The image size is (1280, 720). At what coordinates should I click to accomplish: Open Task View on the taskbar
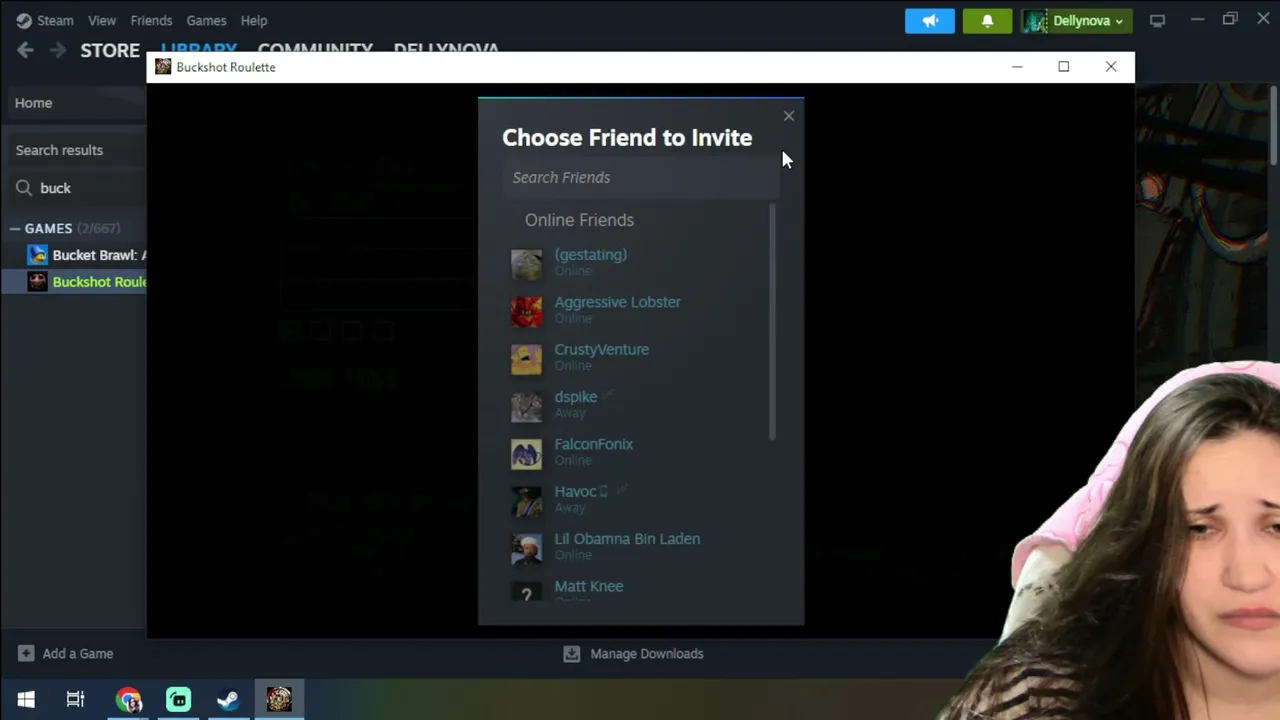coord(76,699)
